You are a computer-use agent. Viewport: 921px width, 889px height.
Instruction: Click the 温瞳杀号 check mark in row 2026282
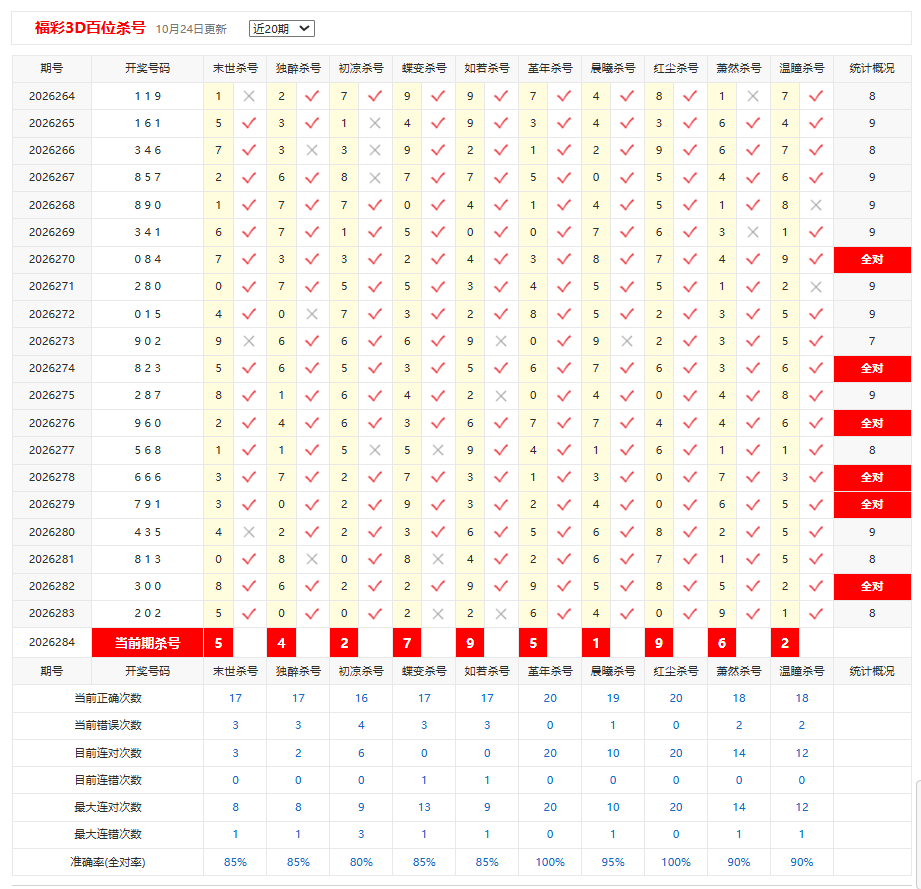(x=815, y=586)
